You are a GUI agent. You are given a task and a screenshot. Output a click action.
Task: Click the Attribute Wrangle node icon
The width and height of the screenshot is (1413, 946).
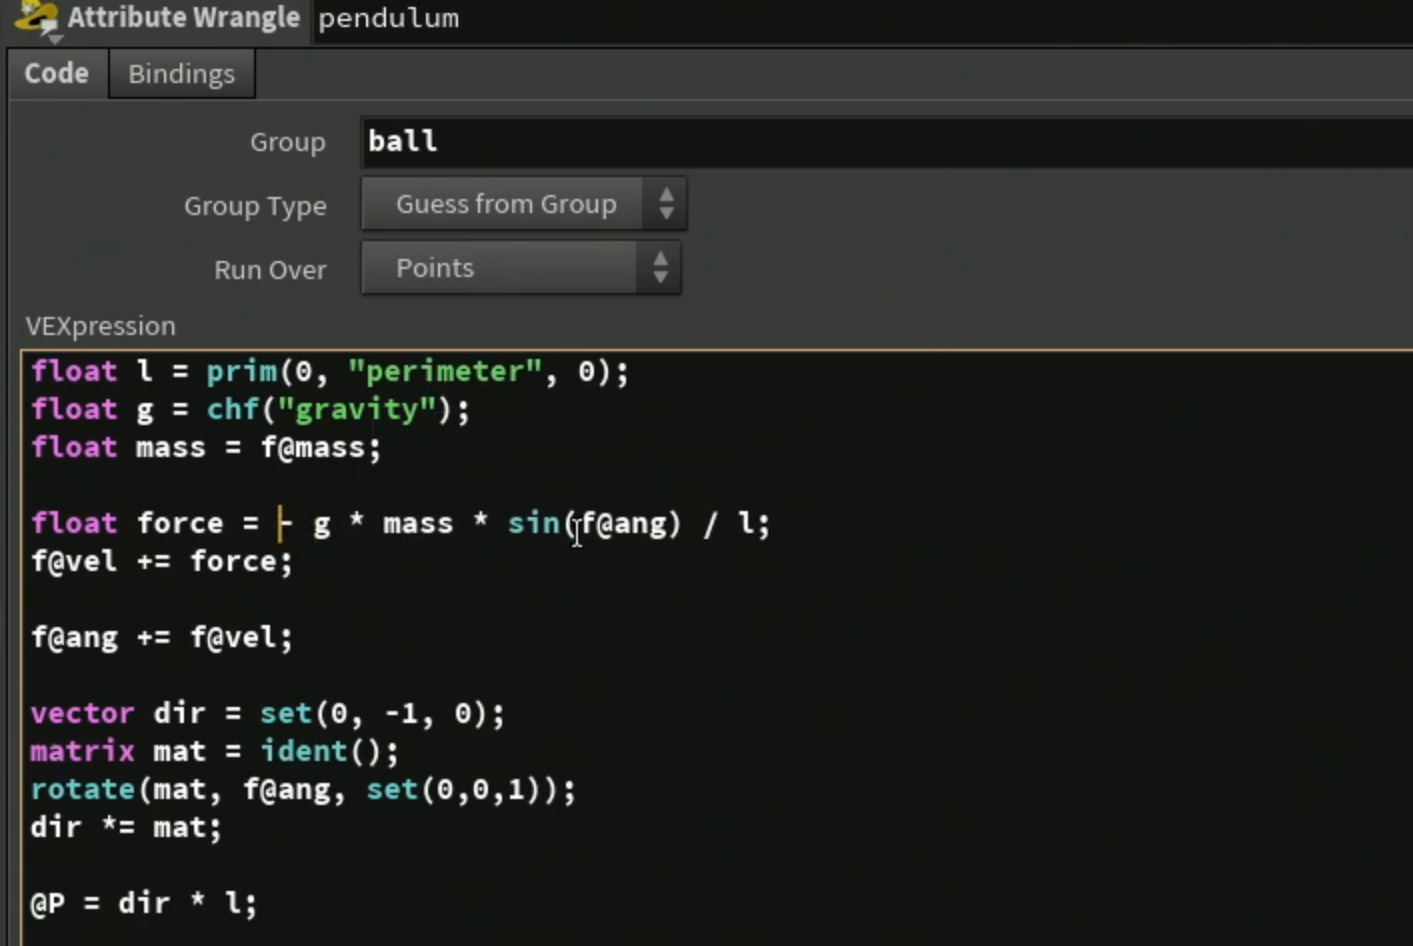click(x=36, y=20)
